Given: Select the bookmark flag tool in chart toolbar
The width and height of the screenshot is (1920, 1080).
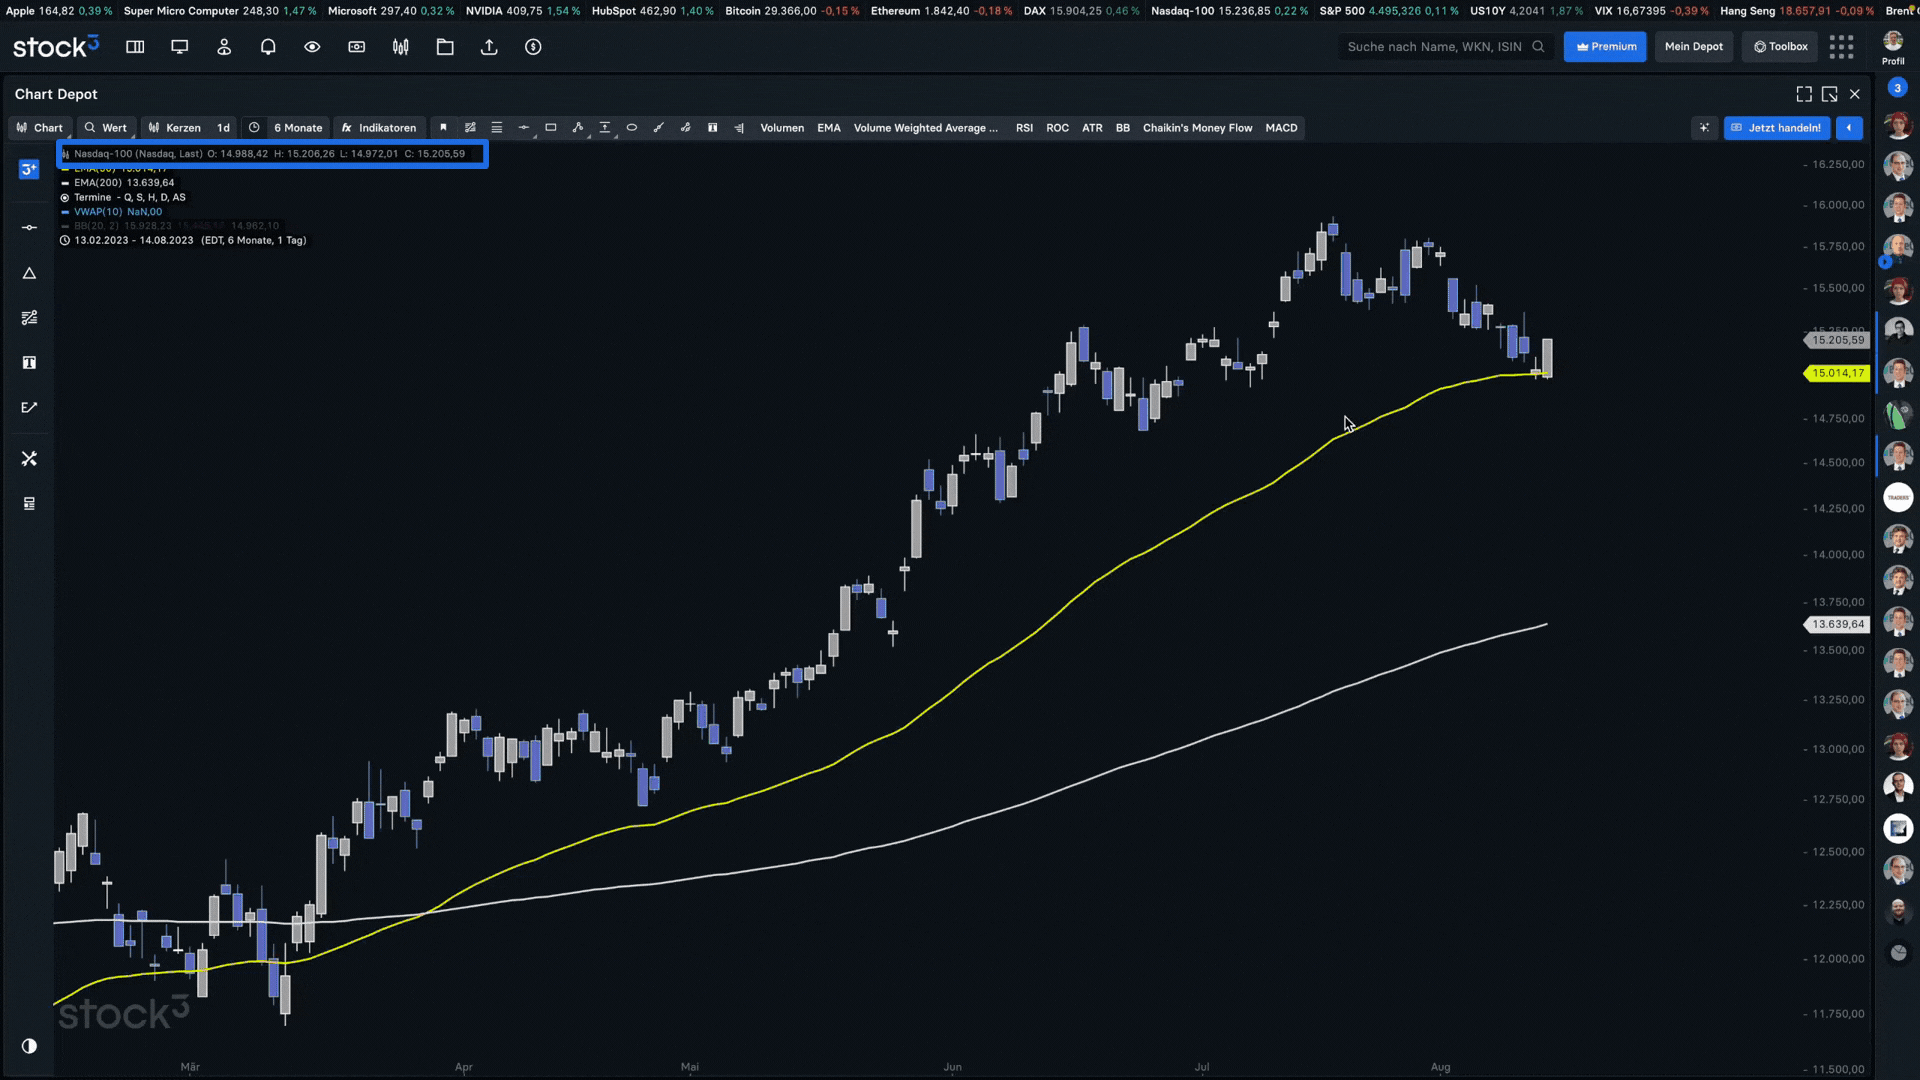Looking at the screenshot, I should click(443, 128).
